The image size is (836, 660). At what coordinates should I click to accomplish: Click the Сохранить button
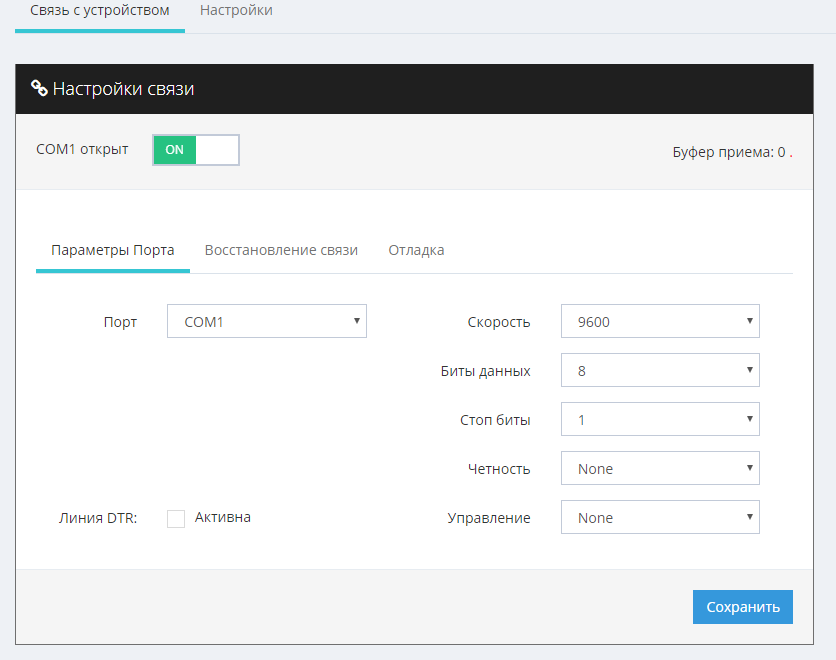pyautogui.click(x=742, y=607)
